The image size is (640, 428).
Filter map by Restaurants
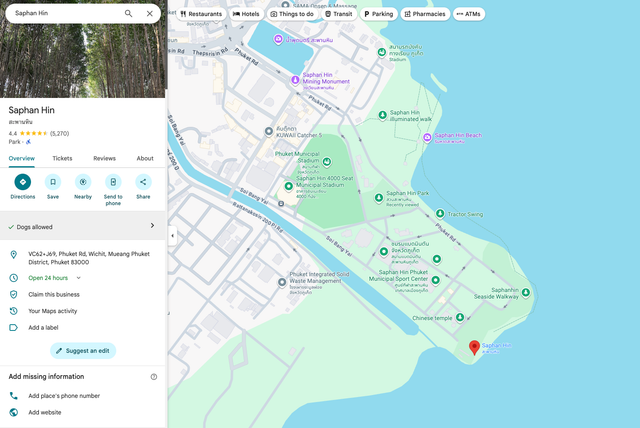click(x=201, y=14)
